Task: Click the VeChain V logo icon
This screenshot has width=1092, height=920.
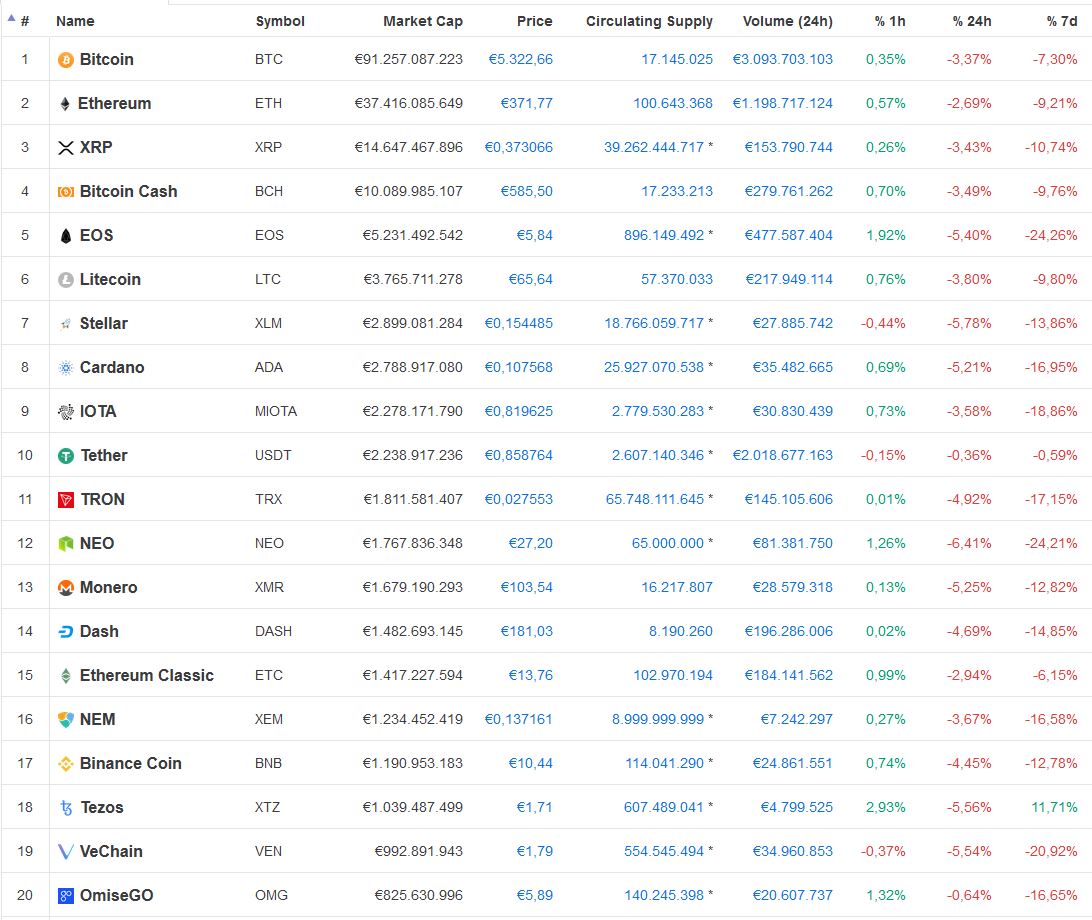Action: (x=65, y=852)
